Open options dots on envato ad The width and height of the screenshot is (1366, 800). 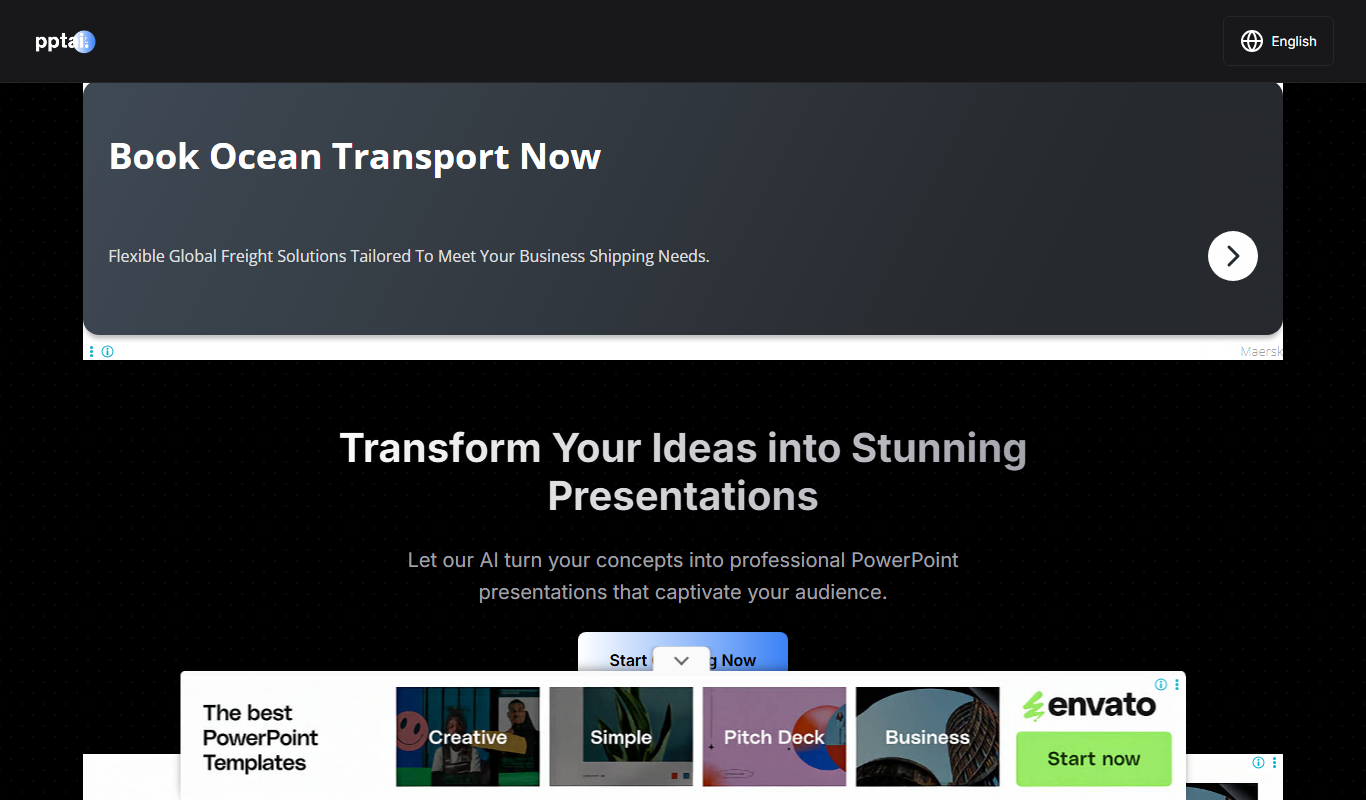point(1177,685)
